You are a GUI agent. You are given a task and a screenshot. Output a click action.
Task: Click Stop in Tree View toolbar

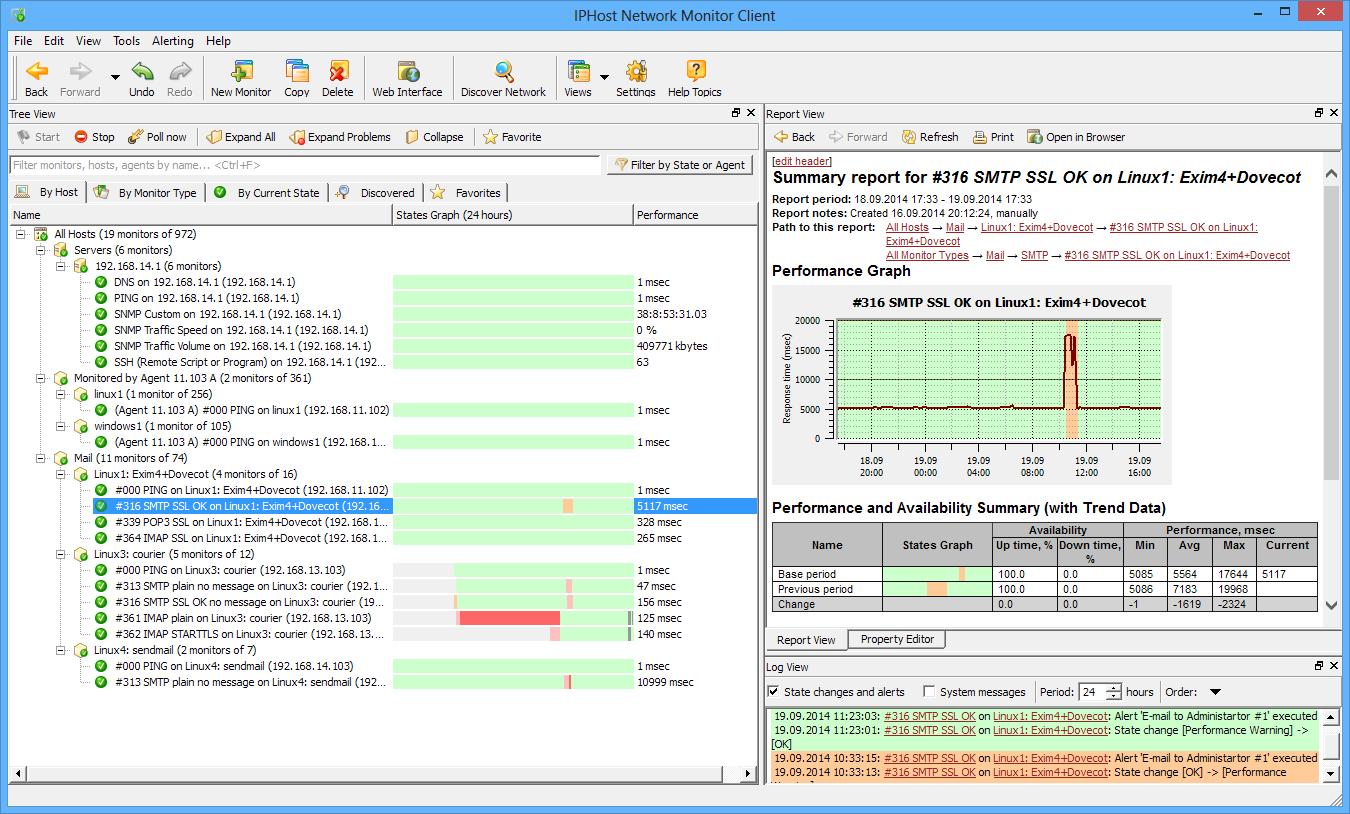pyautogui.click(x=94, y=137)
